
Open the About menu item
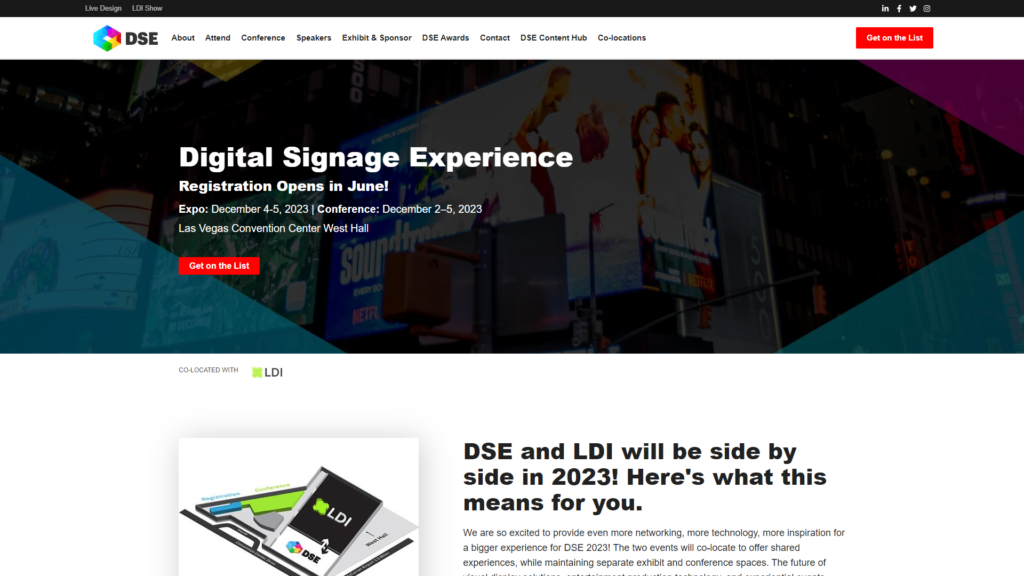[183, 38]
